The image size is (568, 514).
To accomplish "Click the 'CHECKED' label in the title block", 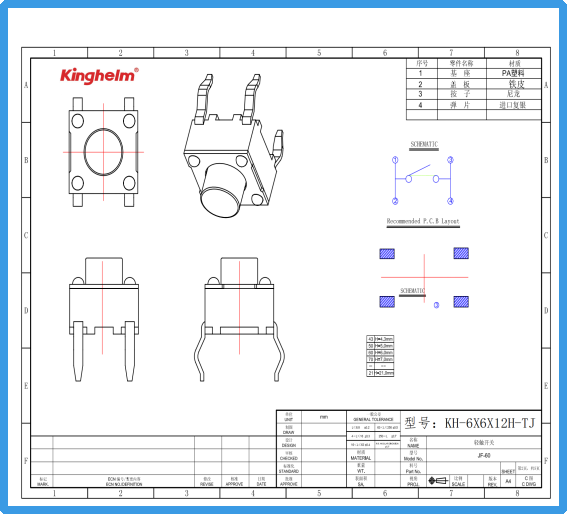I will click(289, 458).
